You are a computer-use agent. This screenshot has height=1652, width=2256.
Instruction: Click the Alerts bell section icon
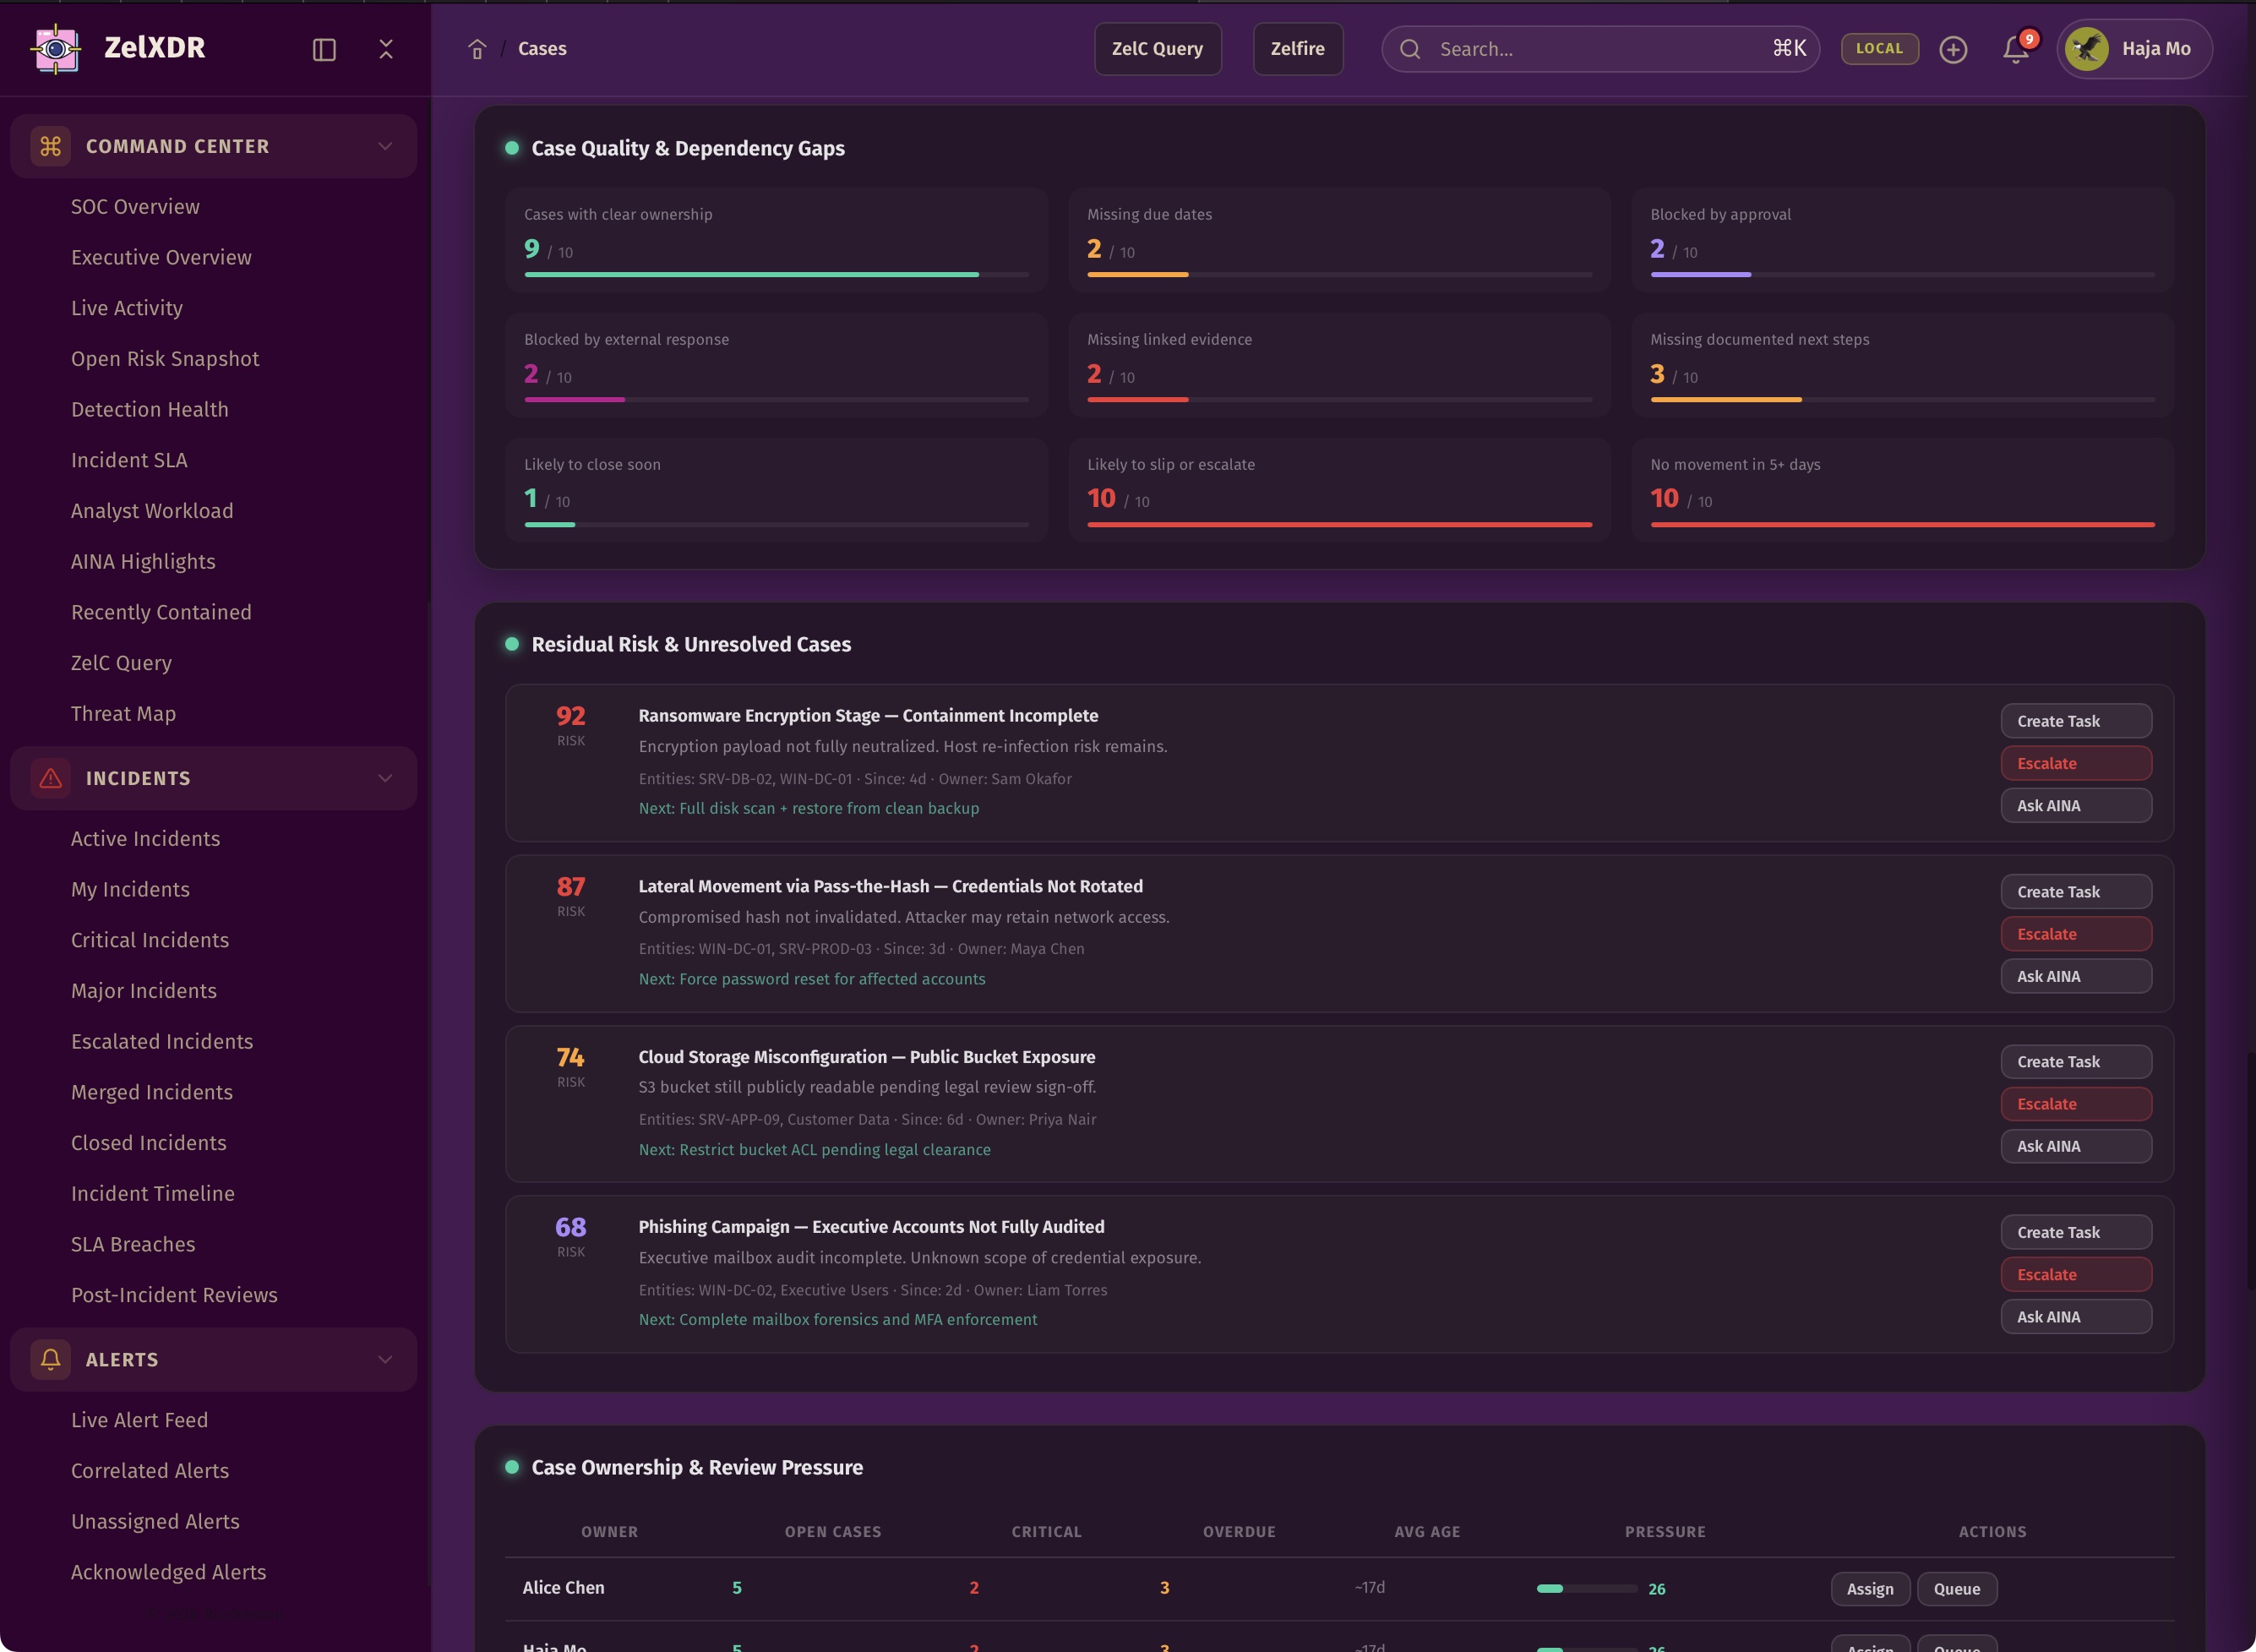(x=51, y=1359)
